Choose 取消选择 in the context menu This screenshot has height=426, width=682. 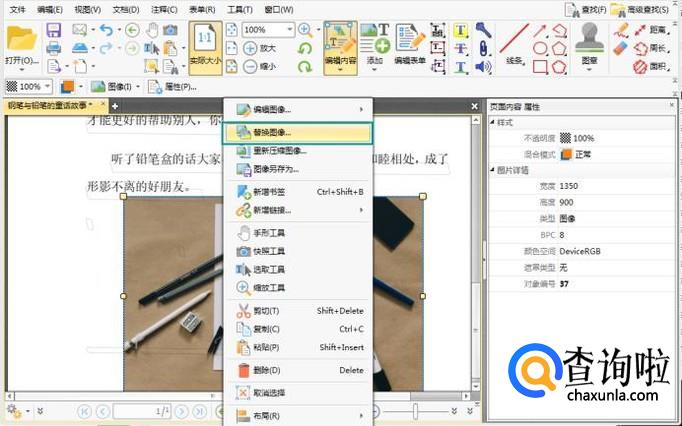(298, 393)
